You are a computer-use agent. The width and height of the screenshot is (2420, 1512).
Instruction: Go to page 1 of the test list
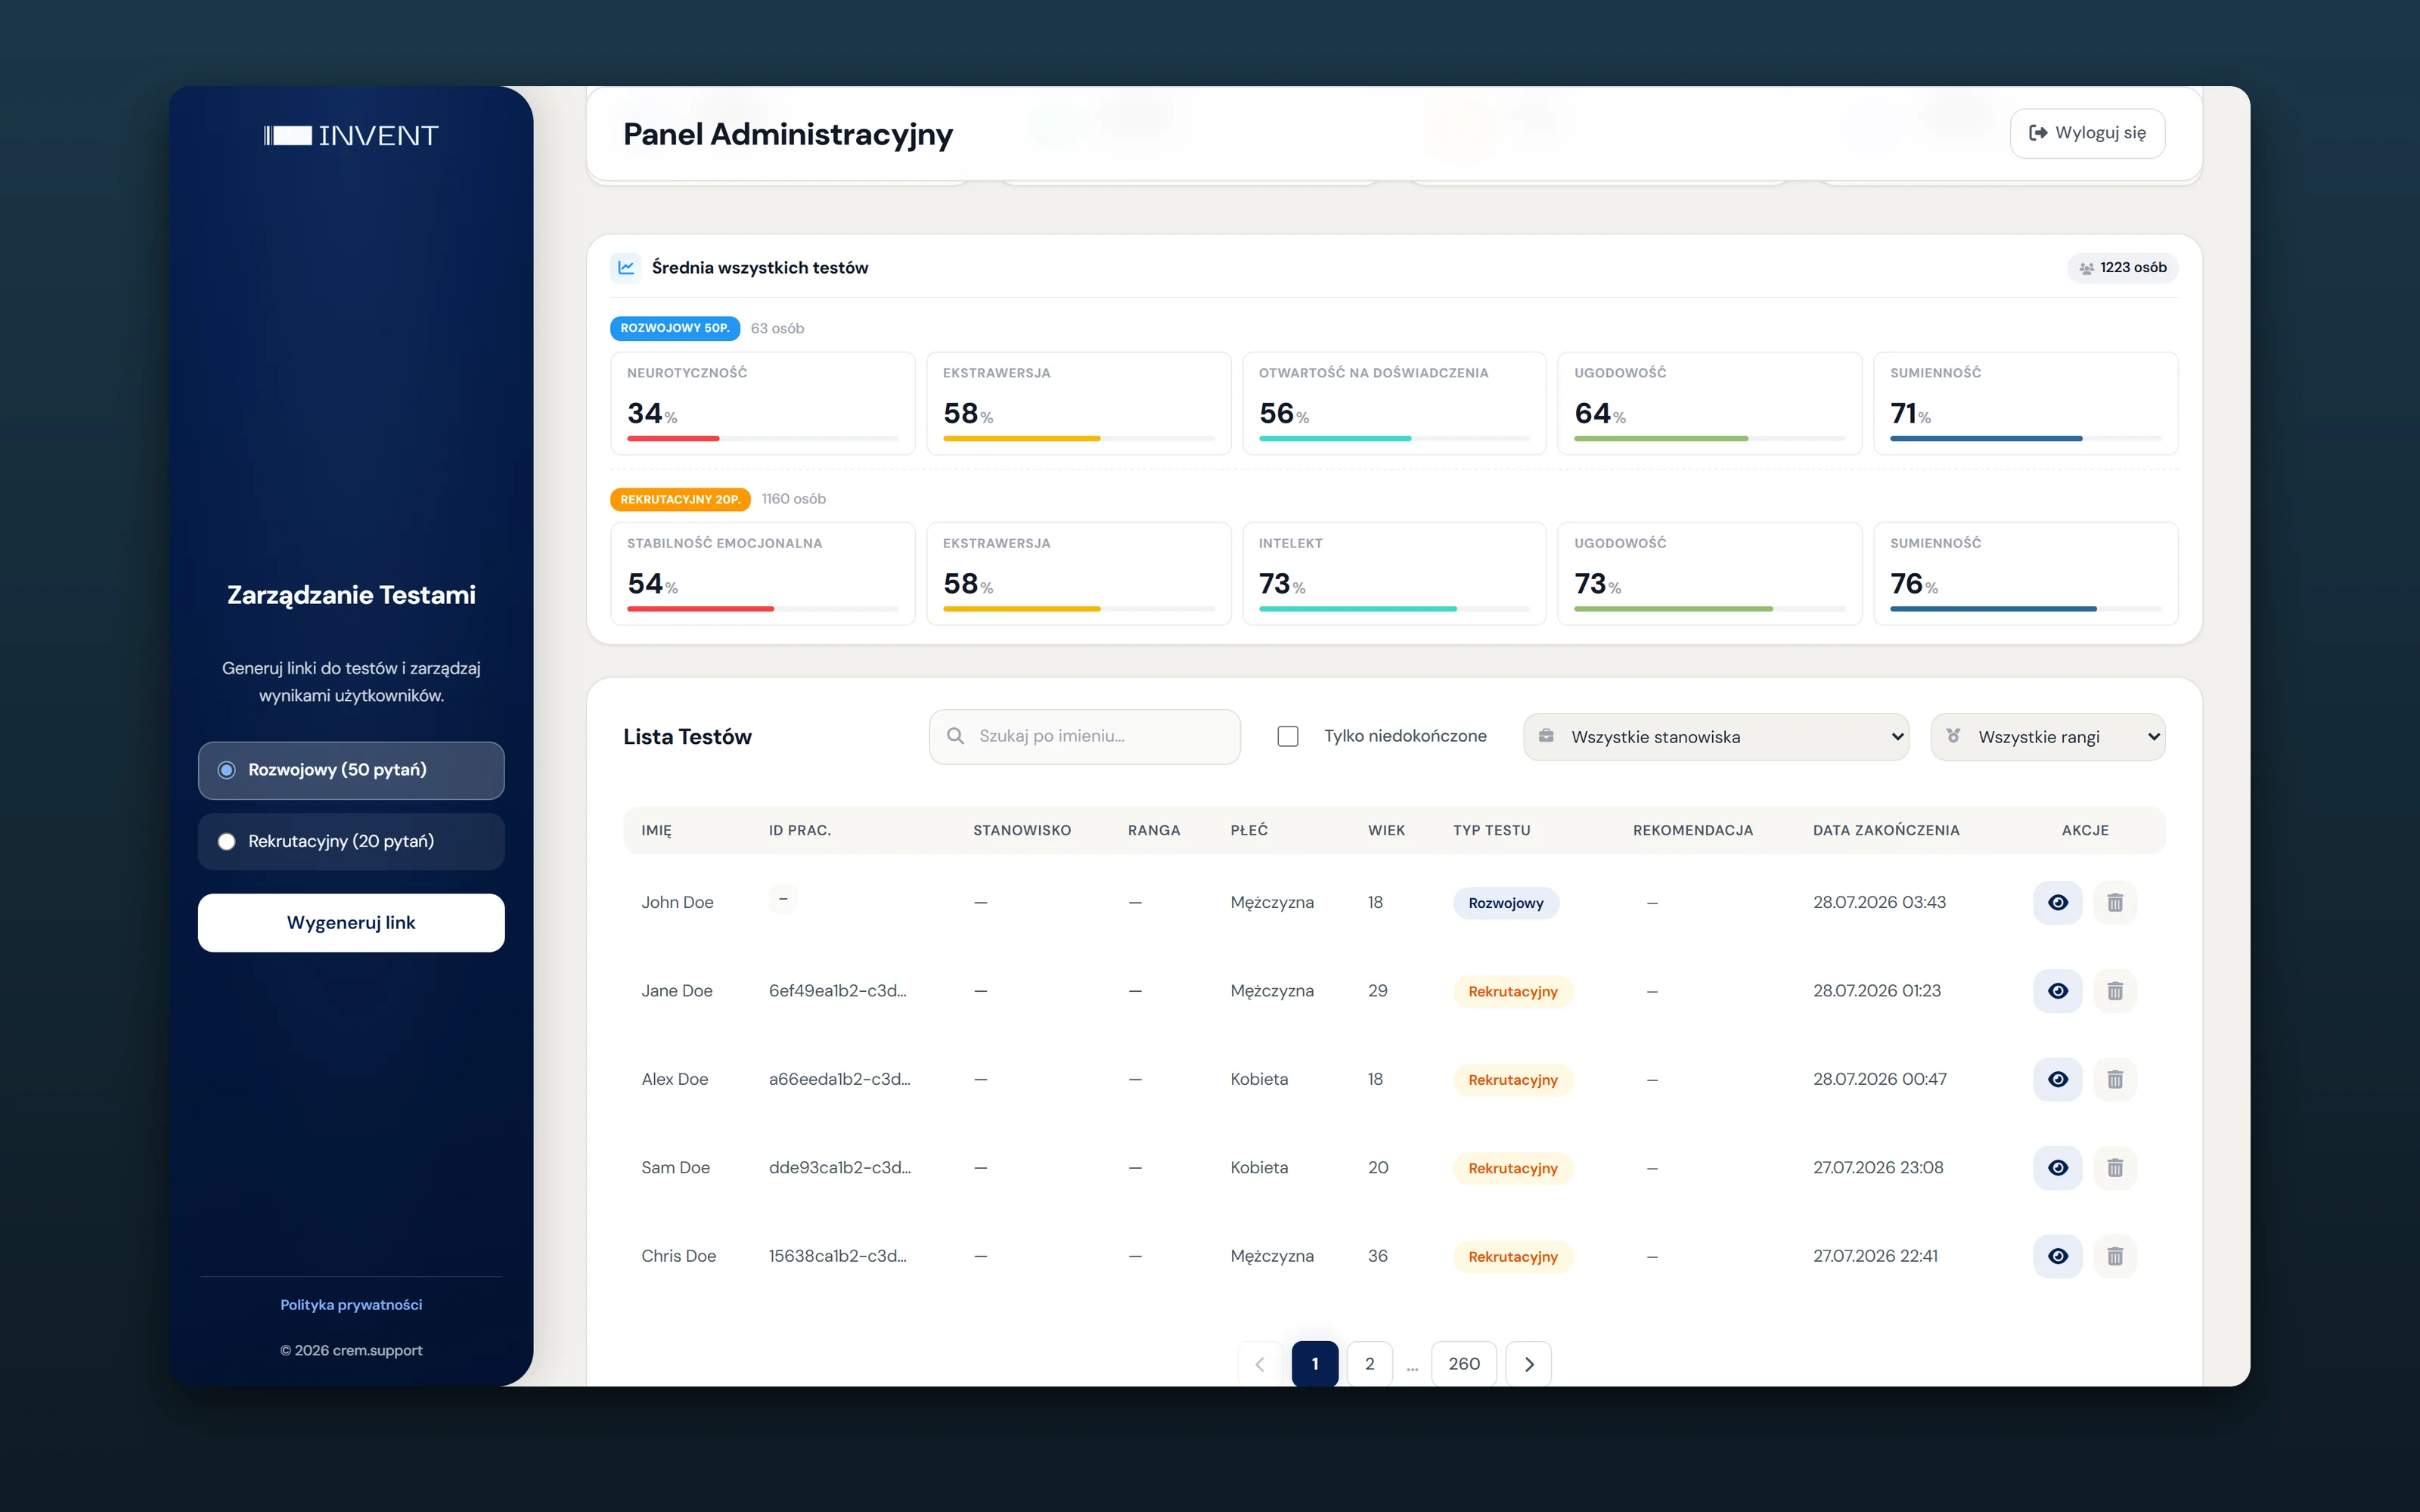[x=1315, y=1364]
